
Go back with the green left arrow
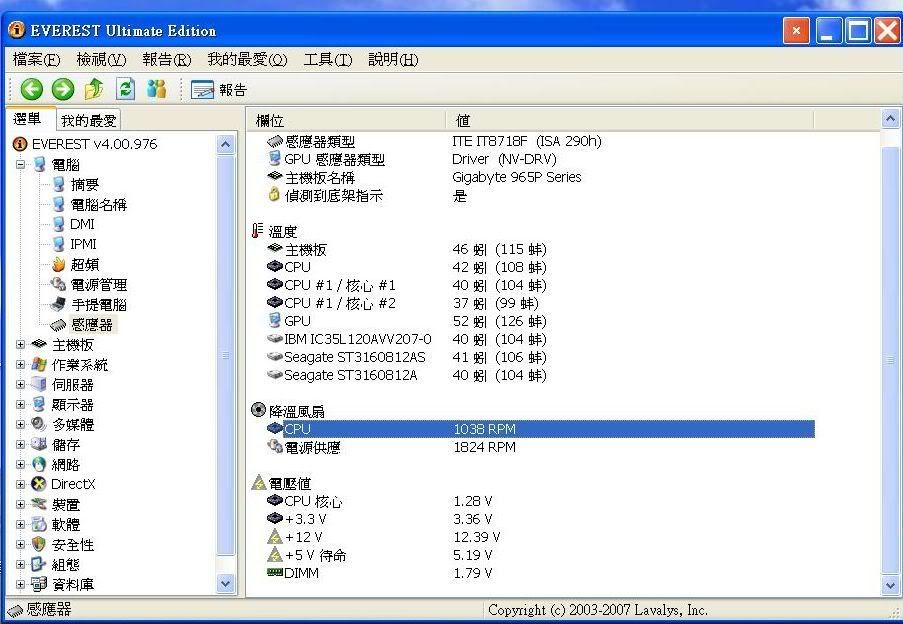[x=32, y=89]
